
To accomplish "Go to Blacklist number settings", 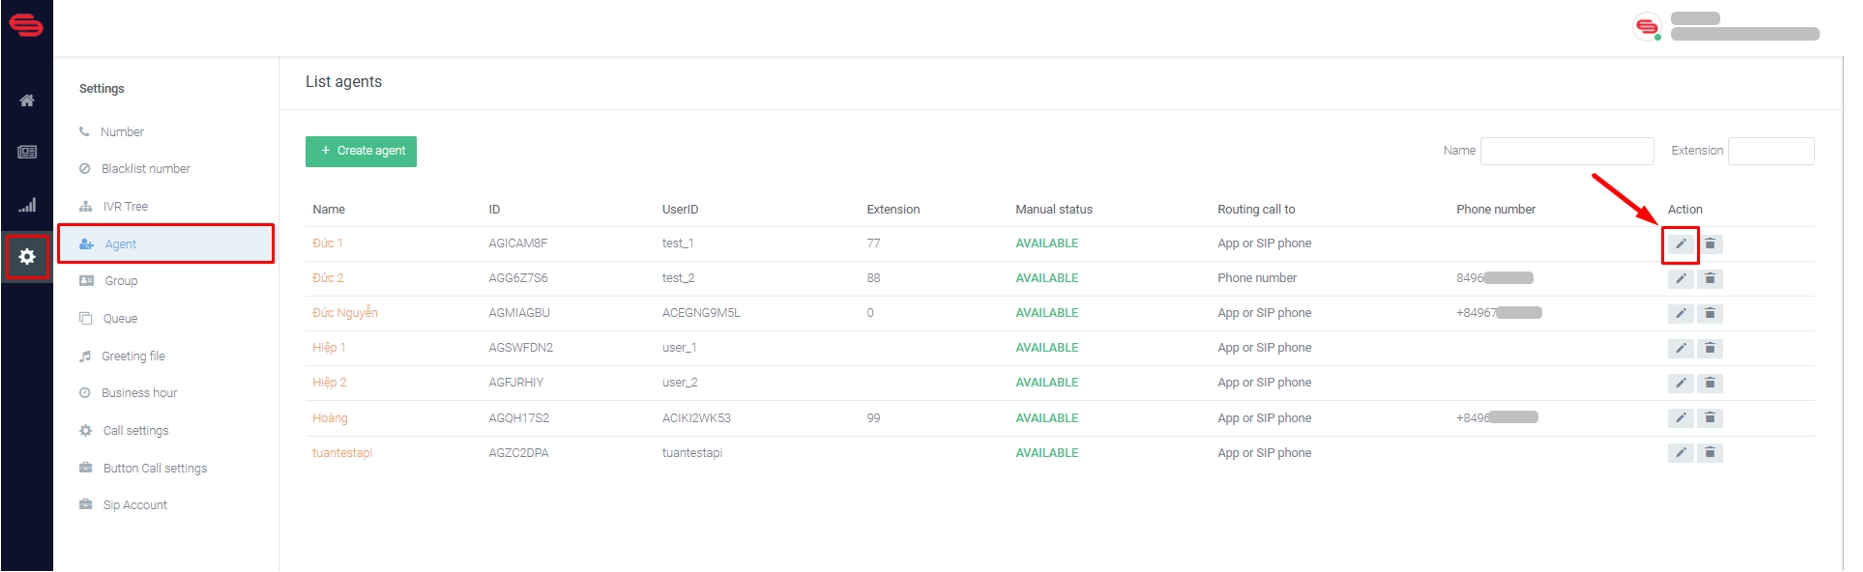I will pos(145,169).
